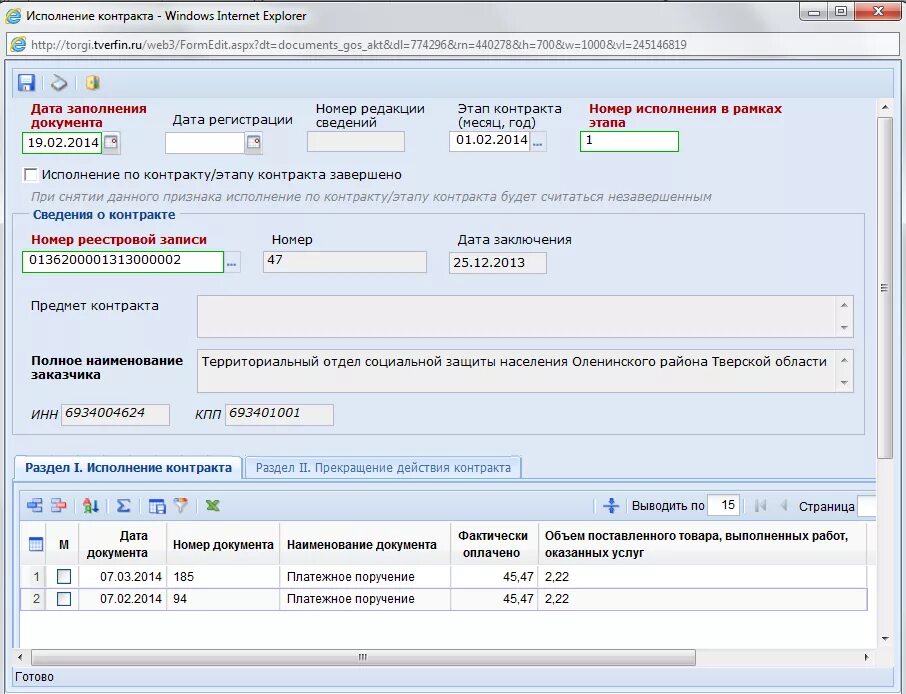This screenshot has width=906, height=694.
Task: Open calendar for document fill date
Action: pyautogui.click(x=112, y=143)
